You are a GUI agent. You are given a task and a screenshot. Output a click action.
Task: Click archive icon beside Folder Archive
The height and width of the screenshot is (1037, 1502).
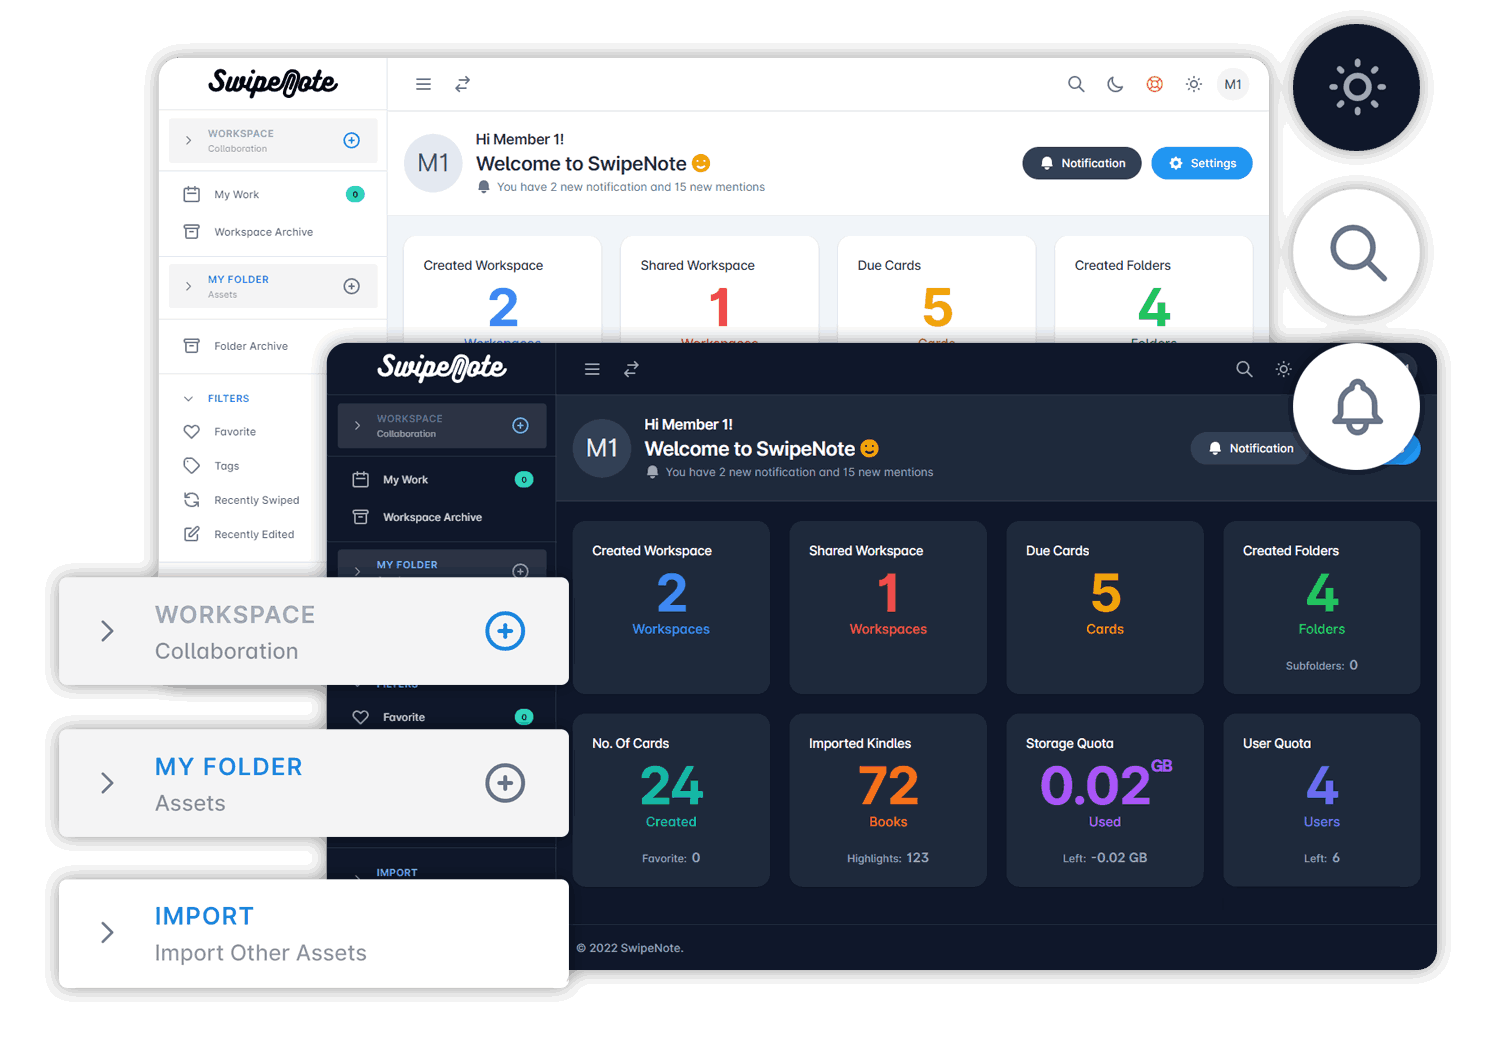(x=192, y=346)
